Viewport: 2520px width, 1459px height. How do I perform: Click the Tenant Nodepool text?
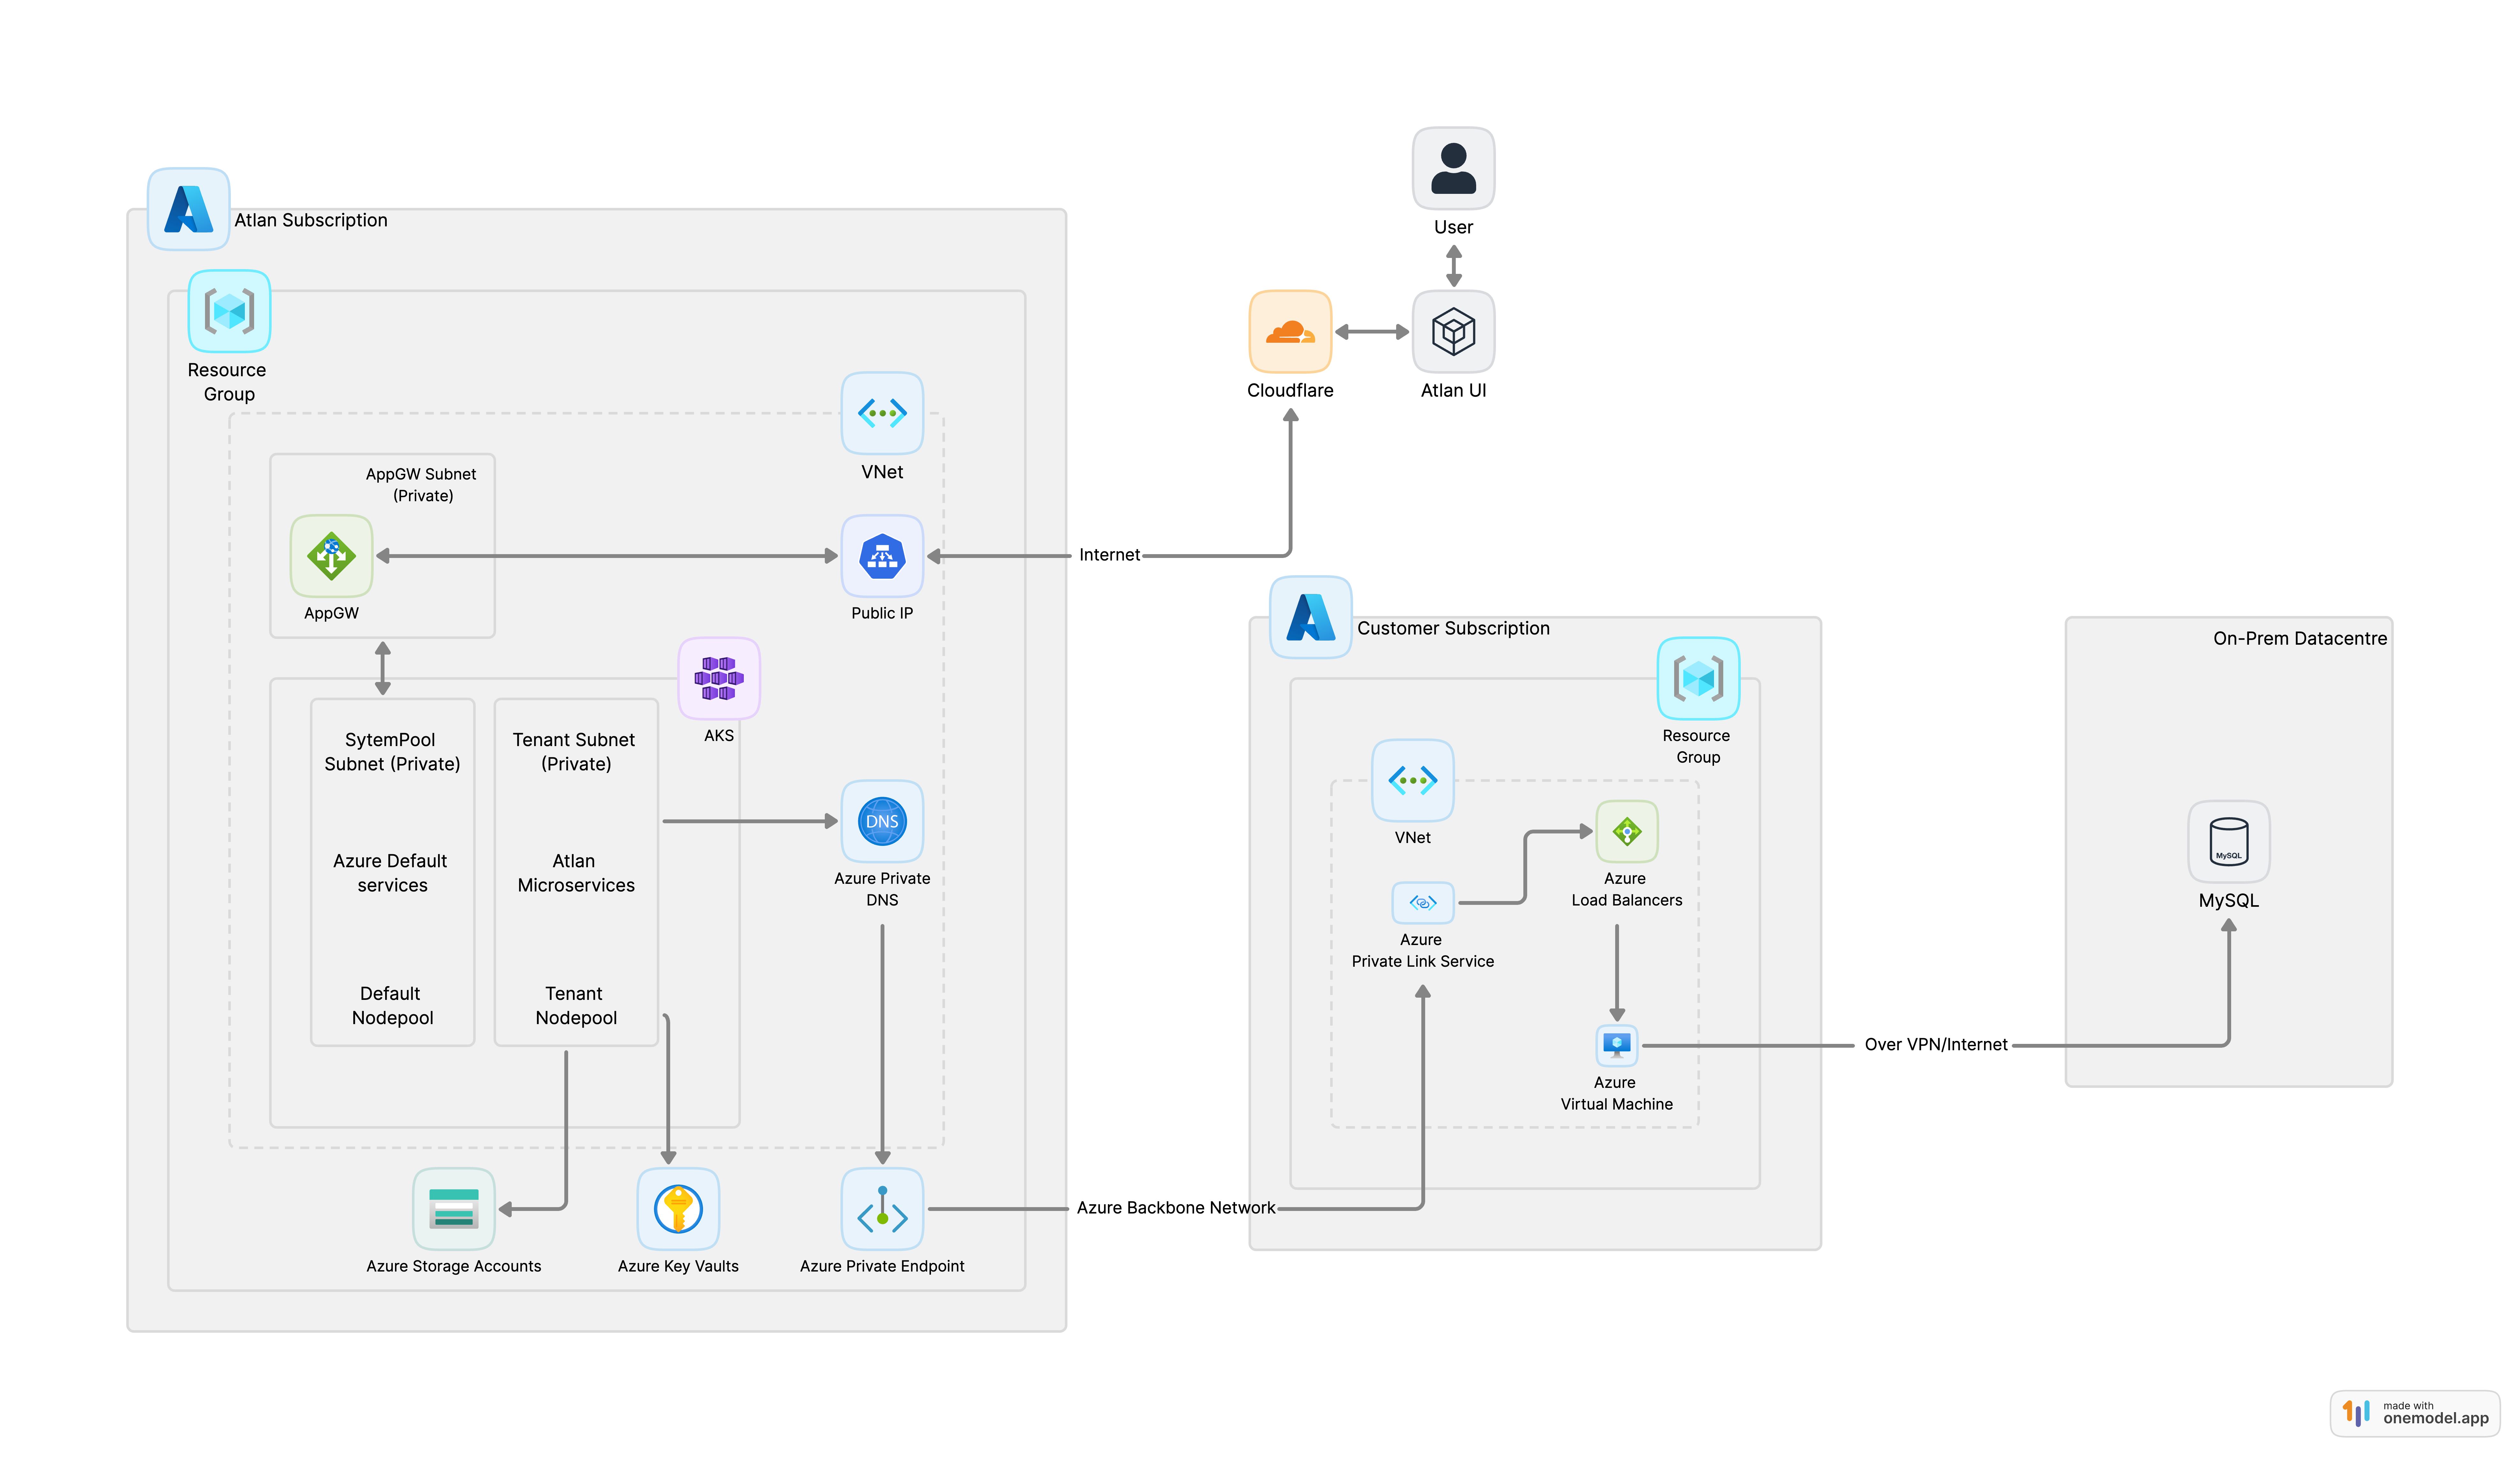tap(576, 1006)
